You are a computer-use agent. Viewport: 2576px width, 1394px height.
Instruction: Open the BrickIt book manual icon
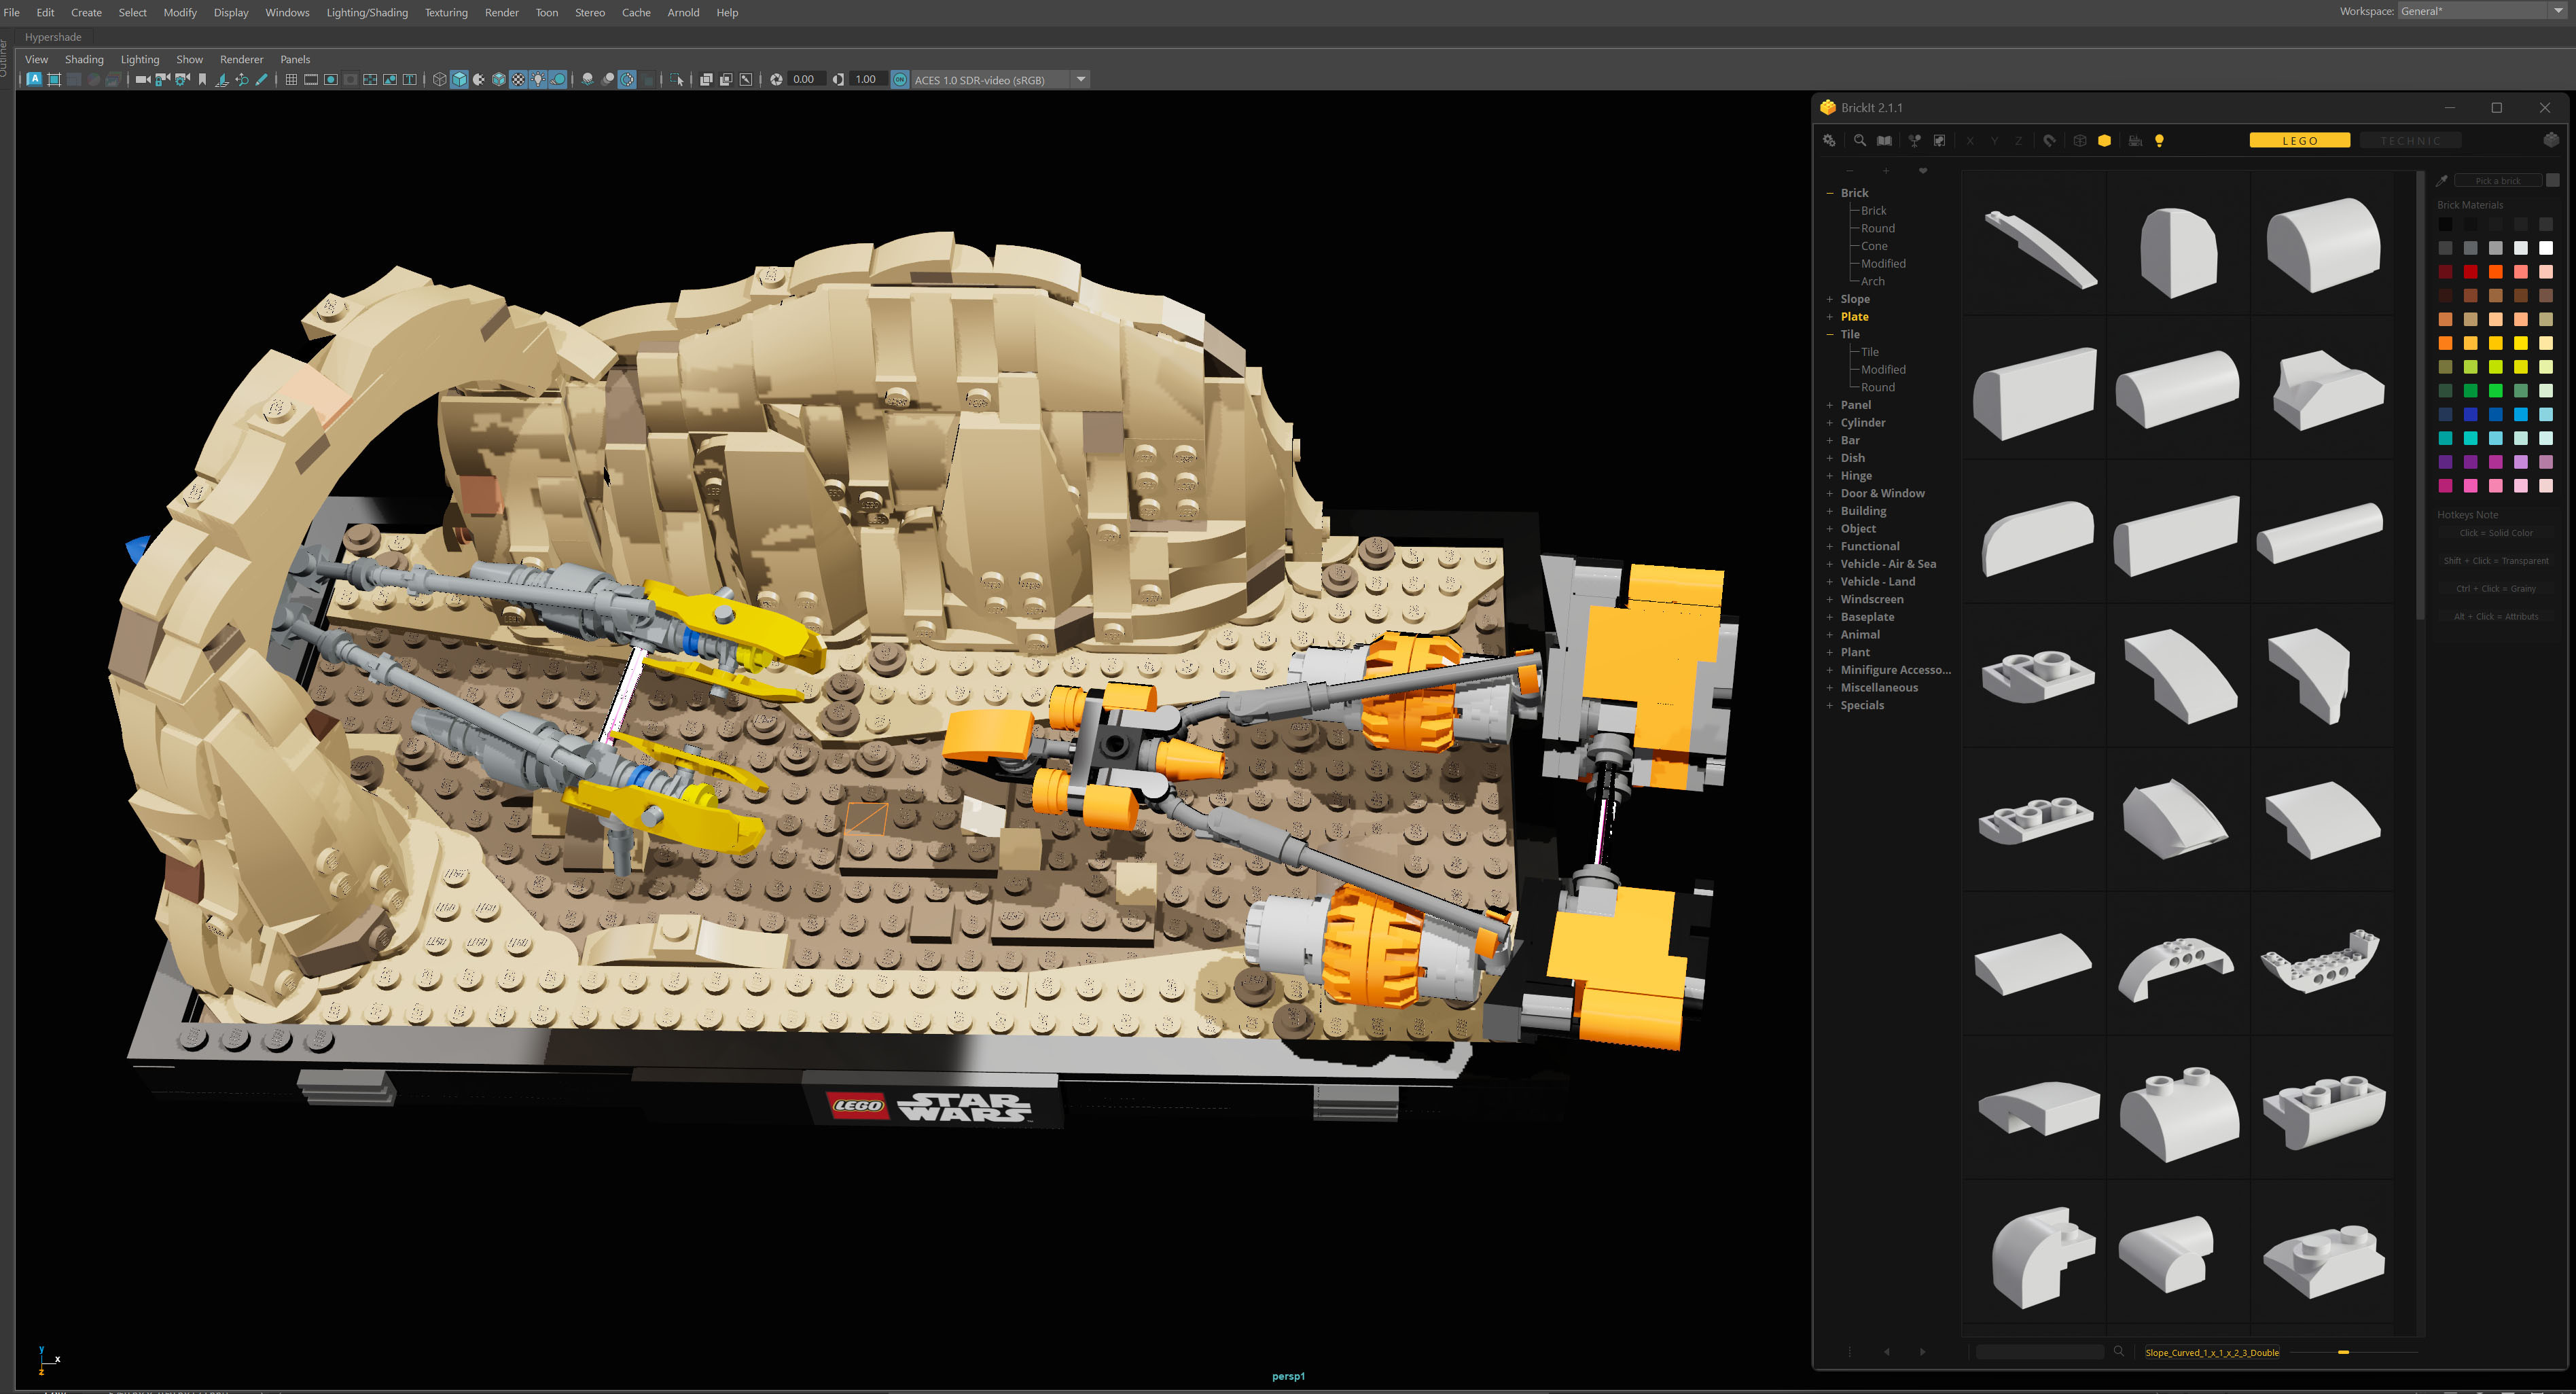click(x=1884, y=141)
